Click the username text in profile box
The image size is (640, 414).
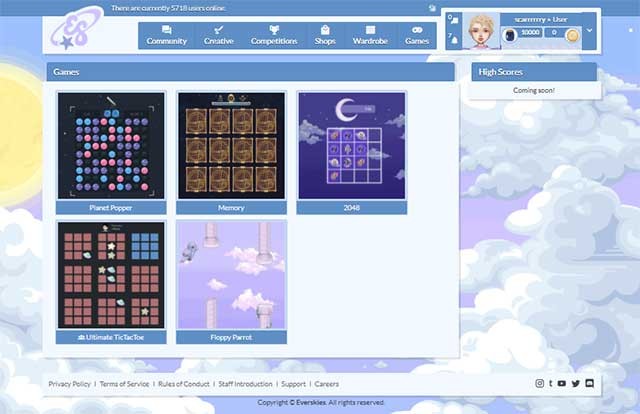[x=541, y=19]
